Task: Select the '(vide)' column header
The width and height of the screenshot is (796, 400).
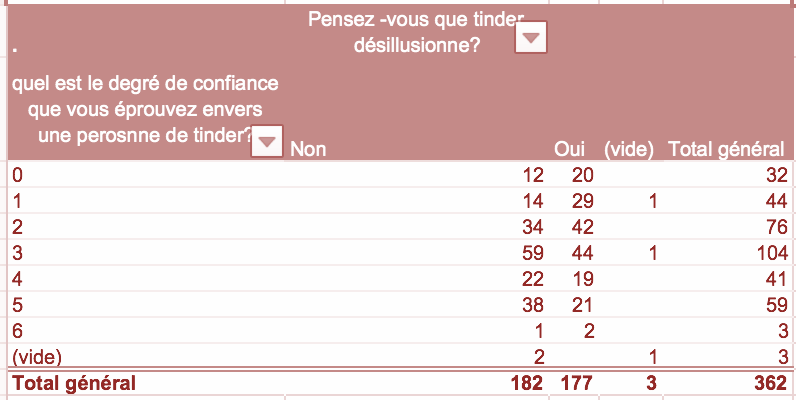Action: 628,149
